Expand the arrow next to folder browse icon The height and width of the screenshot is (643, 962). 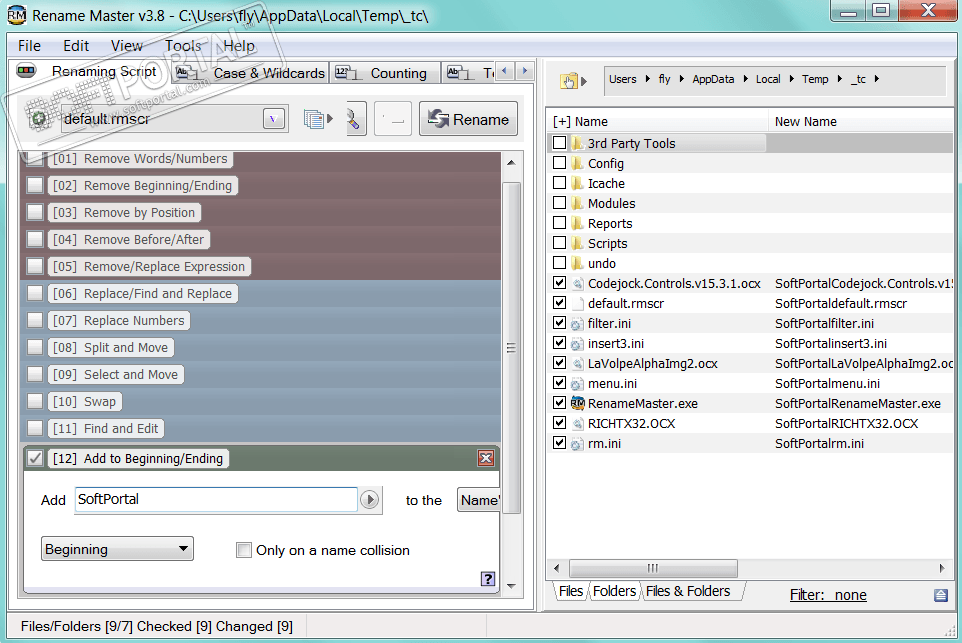(x=584, y=80)
